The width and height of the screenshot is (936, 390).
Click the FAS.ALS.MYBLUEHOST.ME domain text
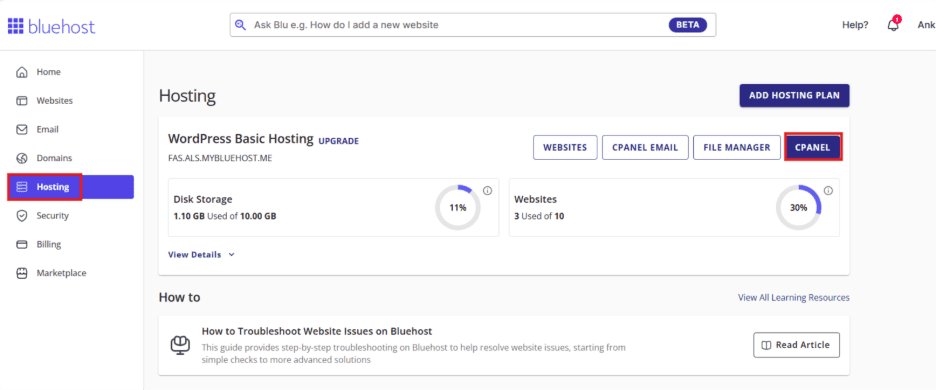(221, 159)
